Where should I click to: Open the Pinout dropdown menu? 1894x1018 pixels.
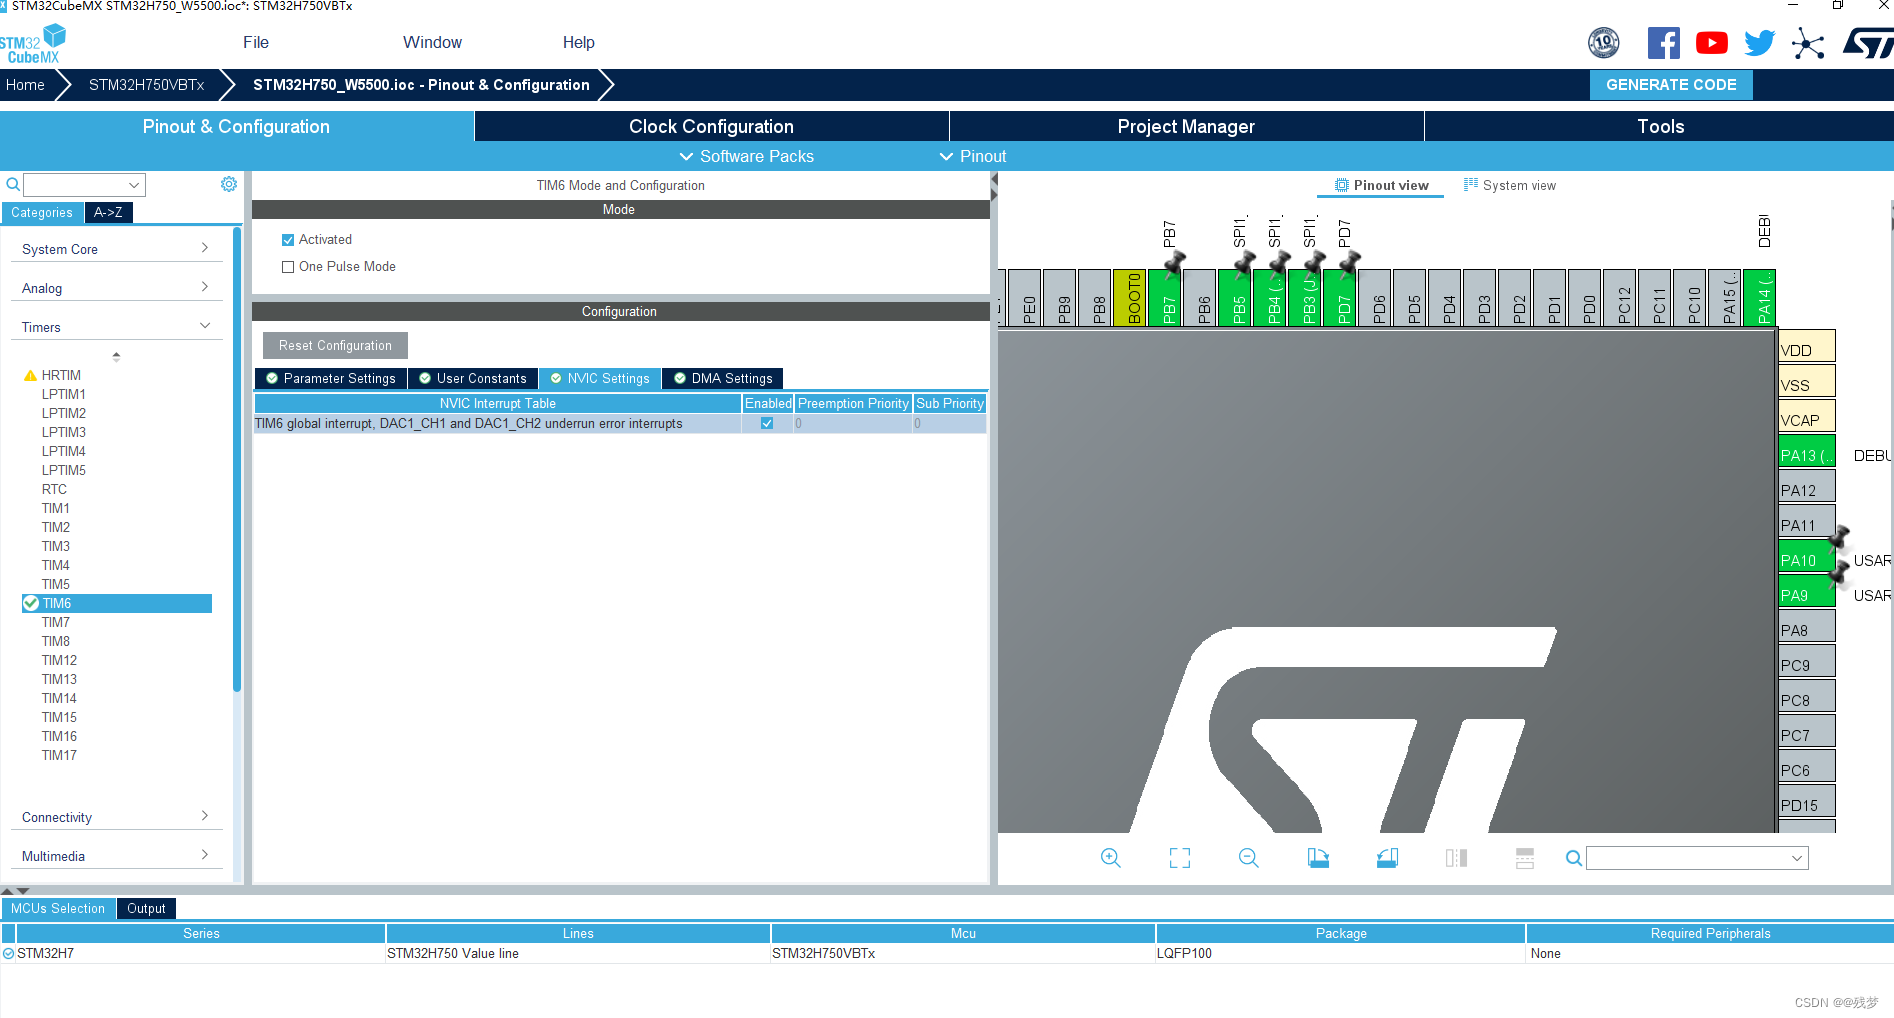(x=973, y=156)
